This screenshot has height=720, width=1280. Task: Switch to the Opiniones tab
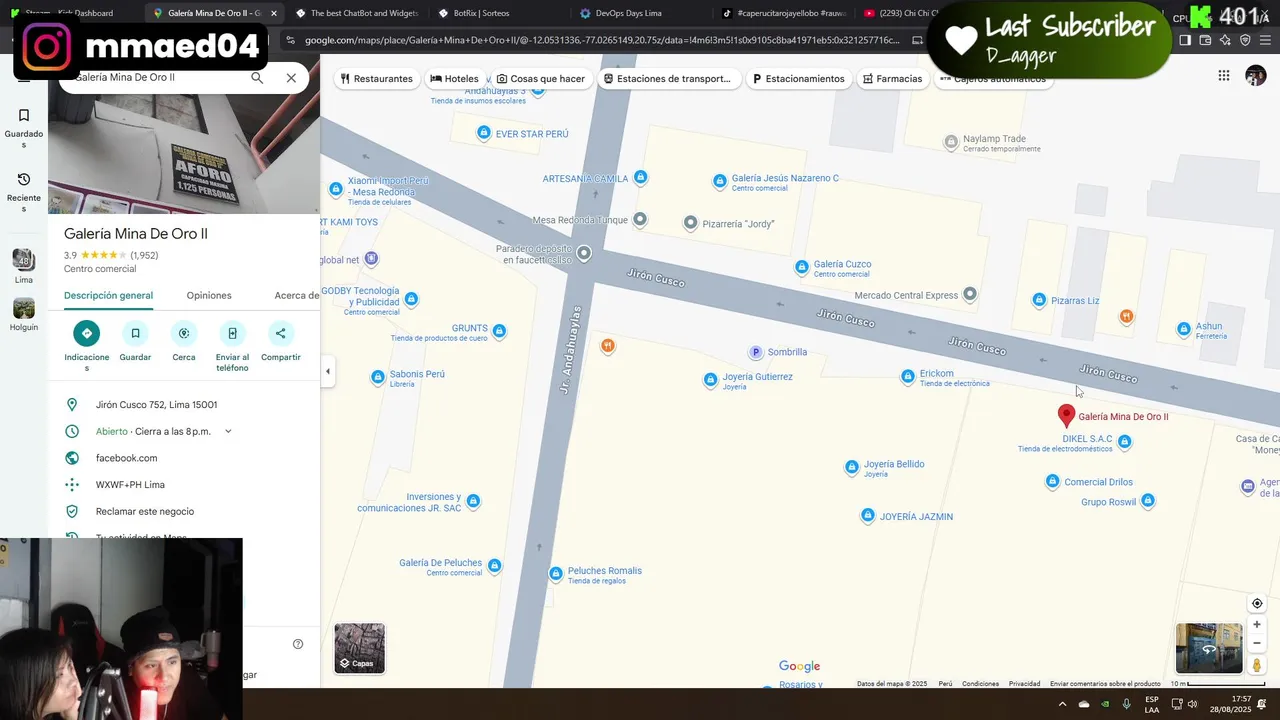(x=209, y=295)
